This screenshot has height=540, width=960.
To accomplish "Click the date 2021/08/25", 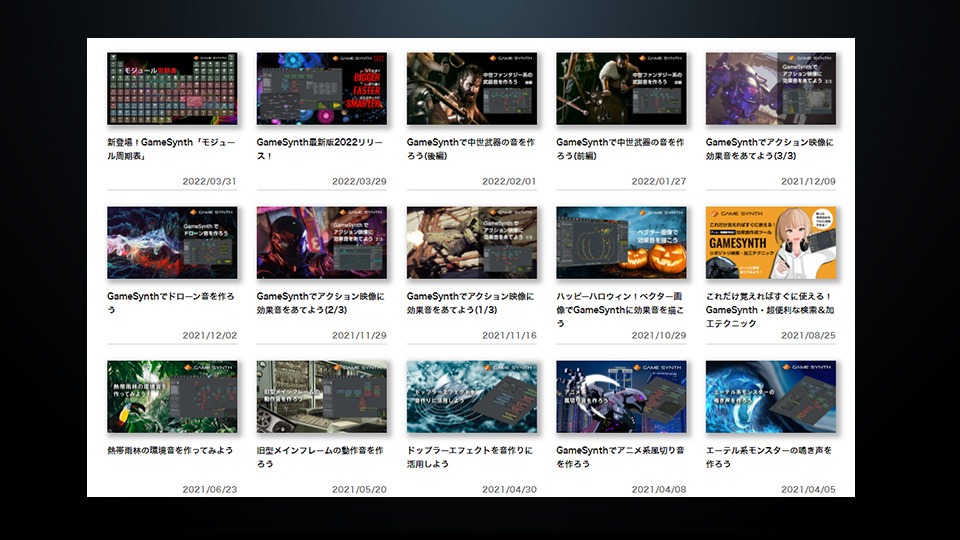I will (808, 336).
